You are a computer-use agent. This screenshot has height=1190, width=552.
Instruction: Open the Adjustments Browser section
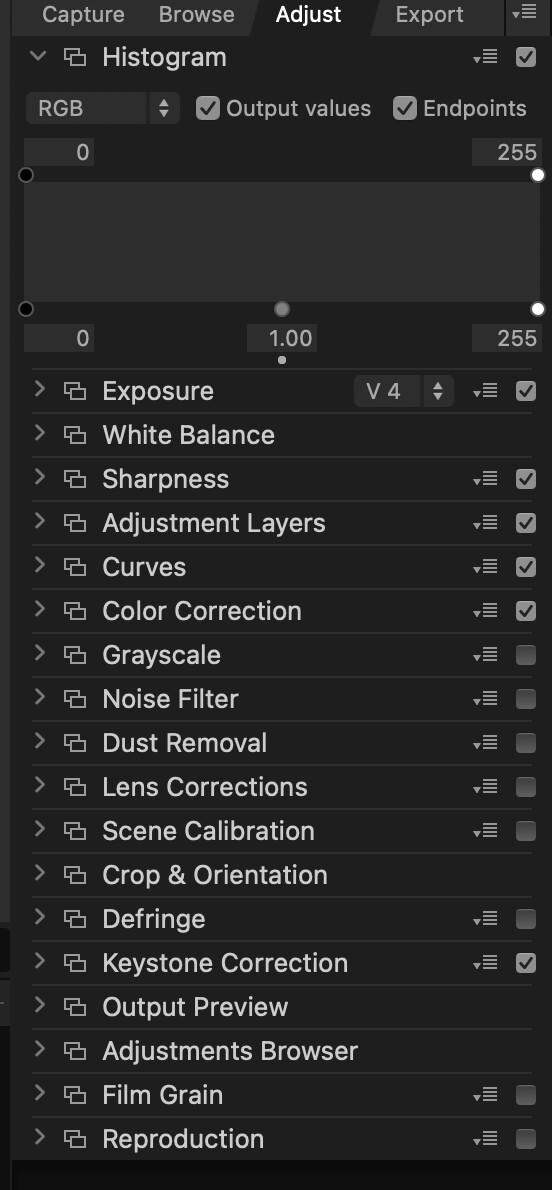point(230,1052)
